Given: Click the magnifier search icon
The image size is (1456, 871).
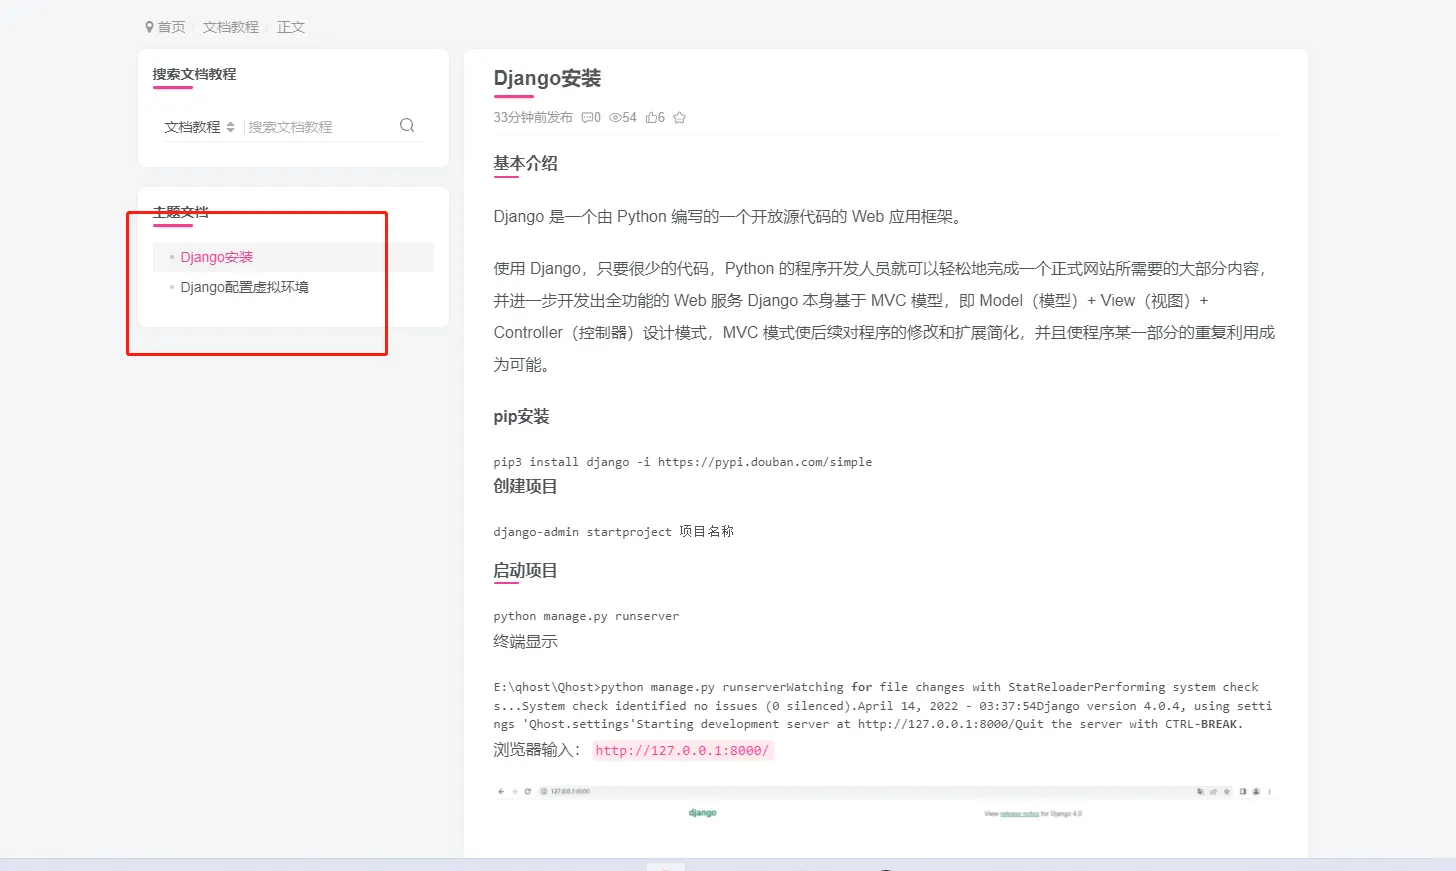Looking at the screenshot, I should [x=407, y=126].
